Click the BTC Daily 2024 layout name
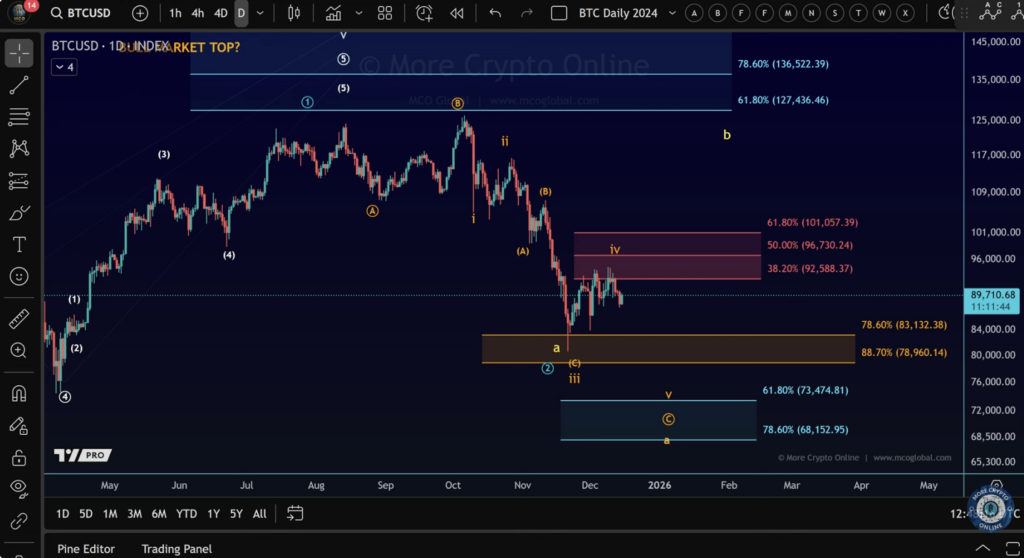The height and width of the screenshot is (558, 1024). coord(618,13)
